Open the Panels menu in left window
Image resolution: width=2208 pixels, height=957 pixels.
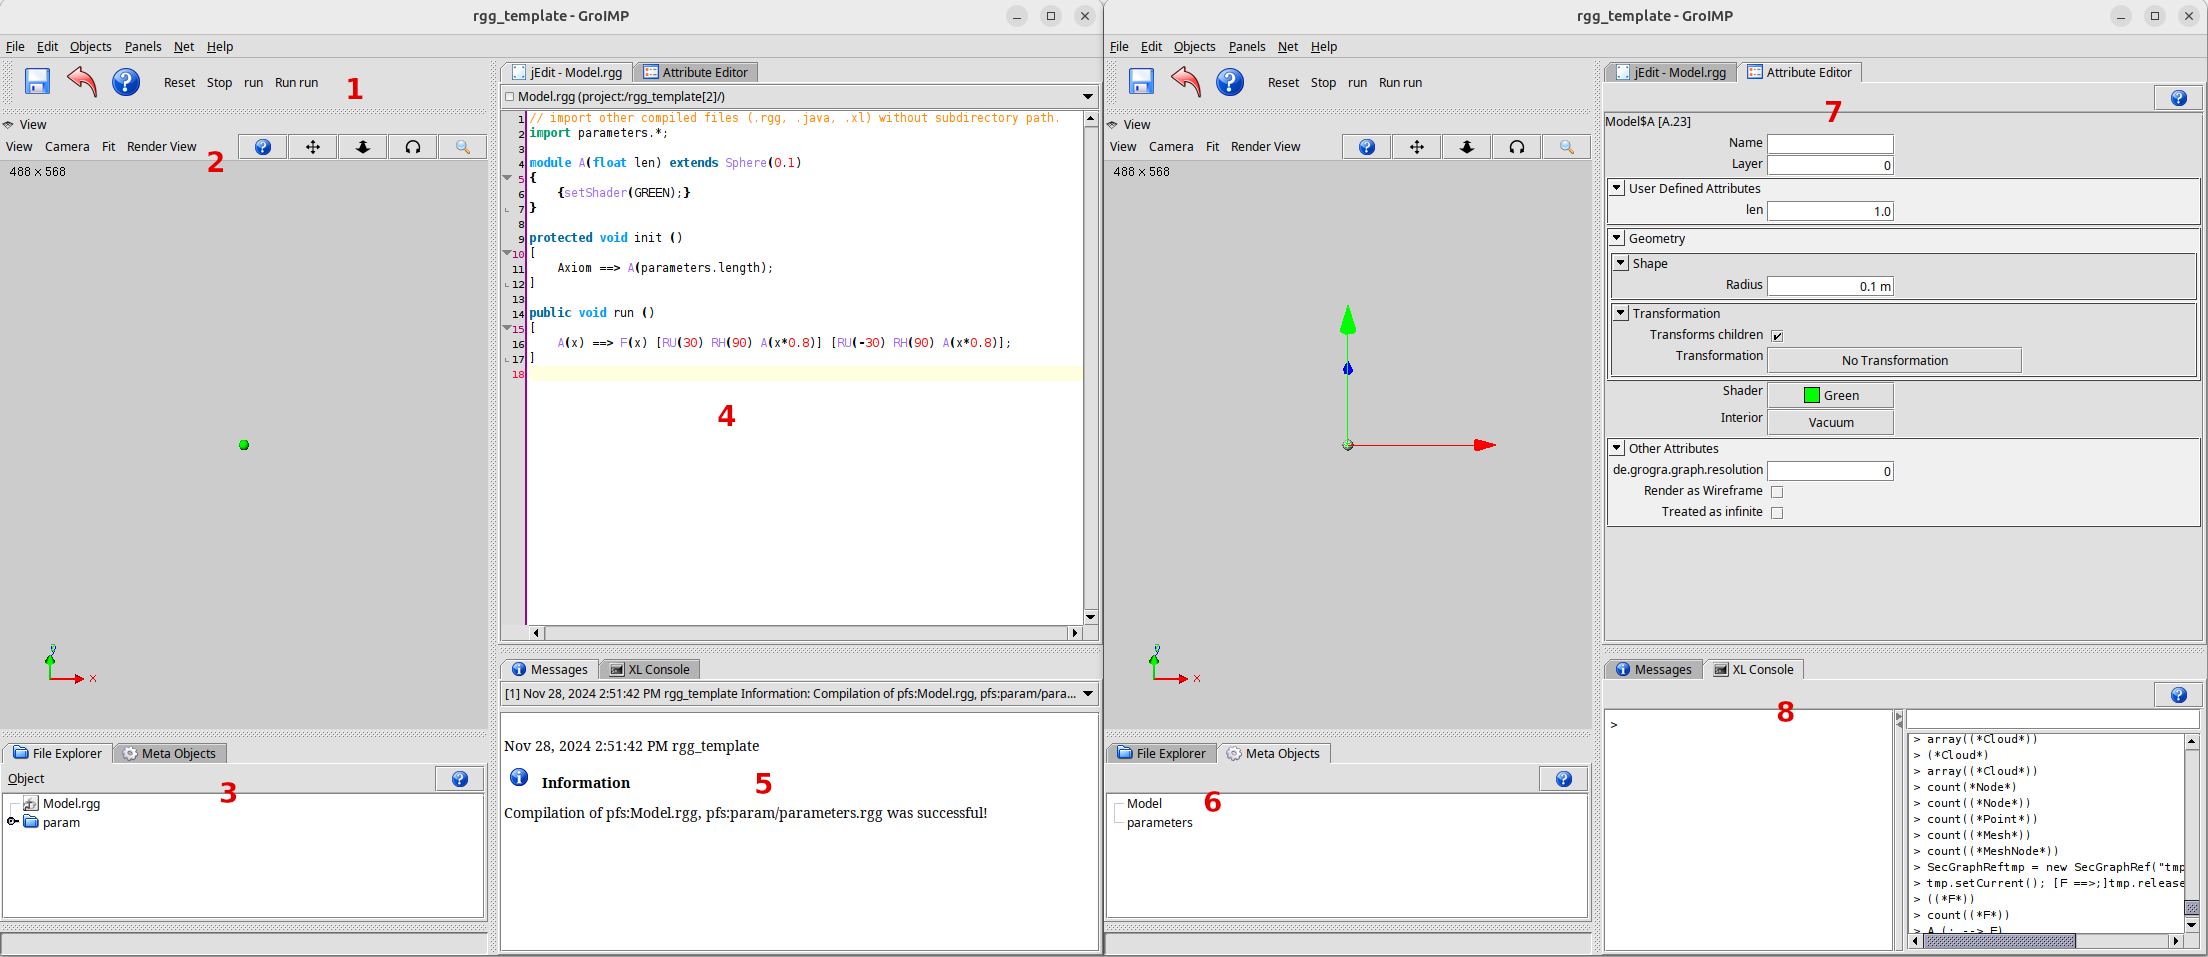click(143, 47)
